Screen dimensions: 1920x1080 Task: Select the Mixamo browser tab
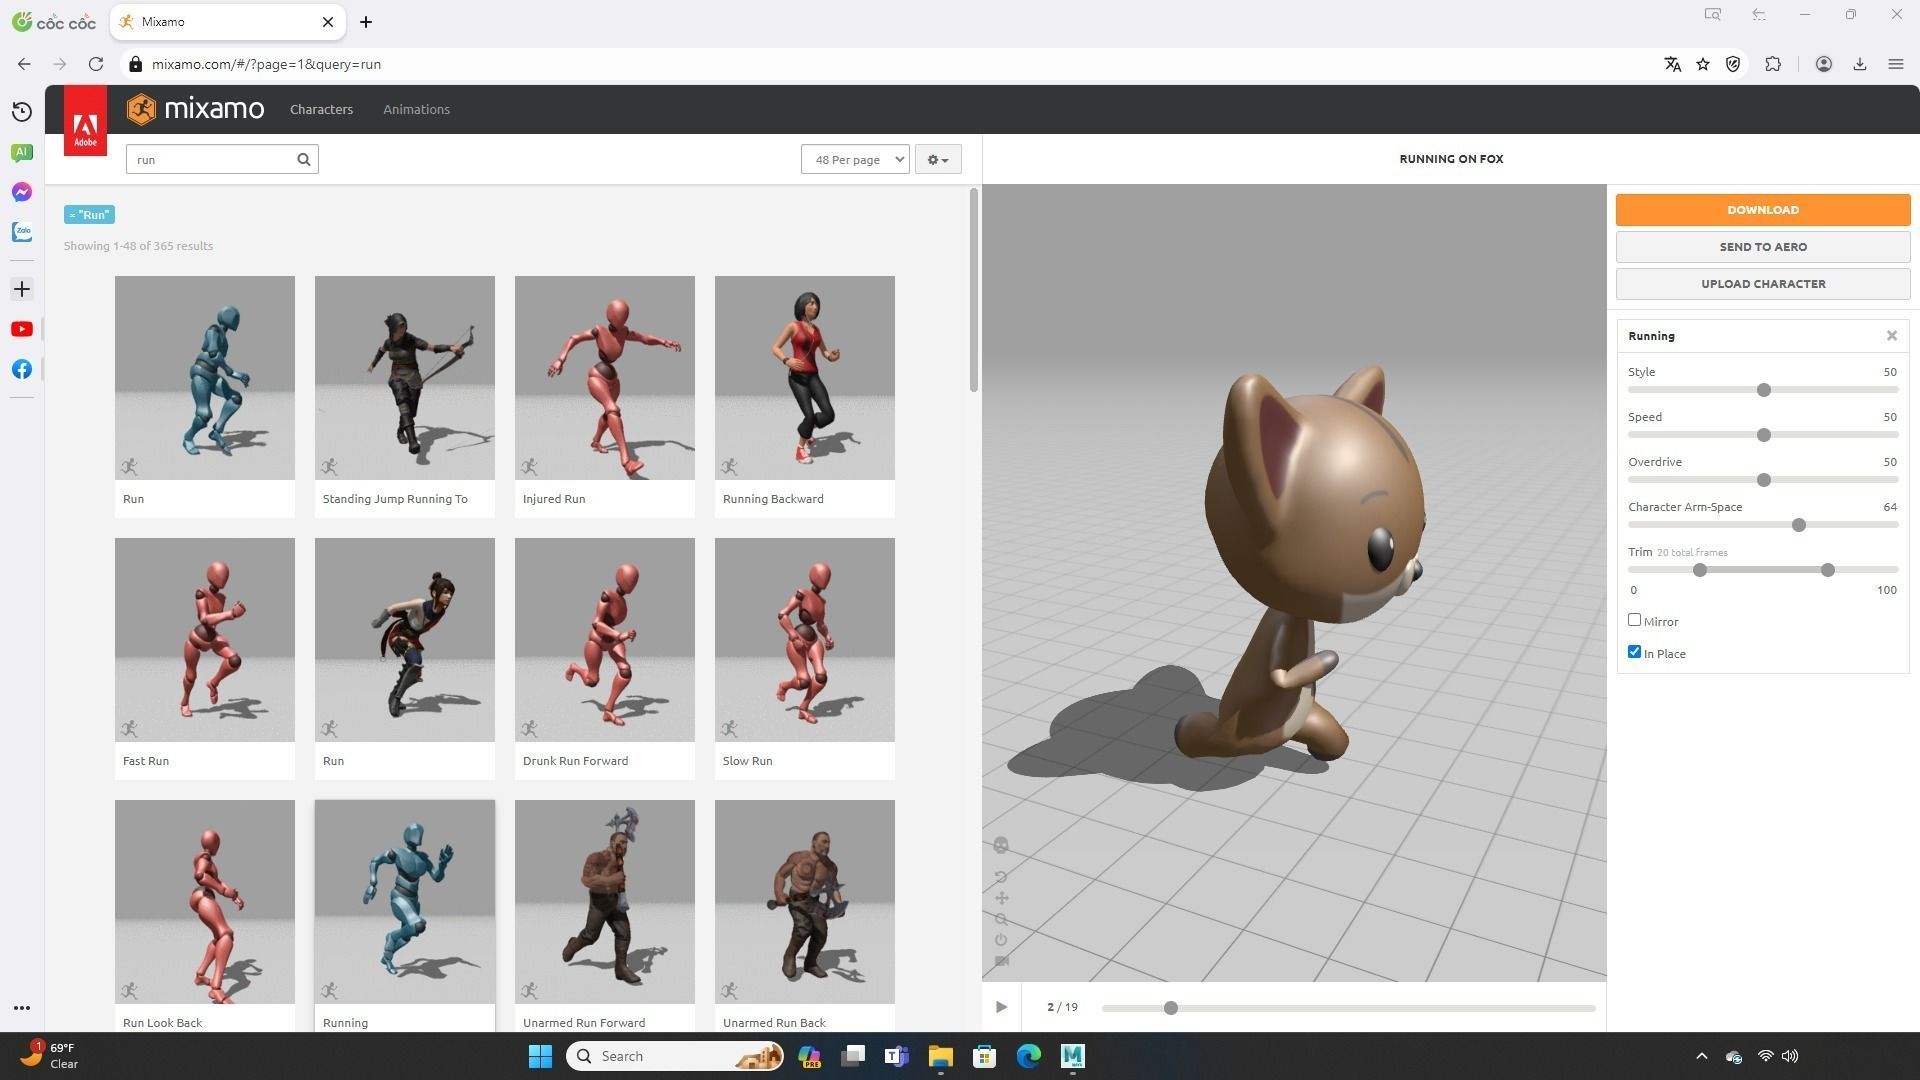click(227, 22)
